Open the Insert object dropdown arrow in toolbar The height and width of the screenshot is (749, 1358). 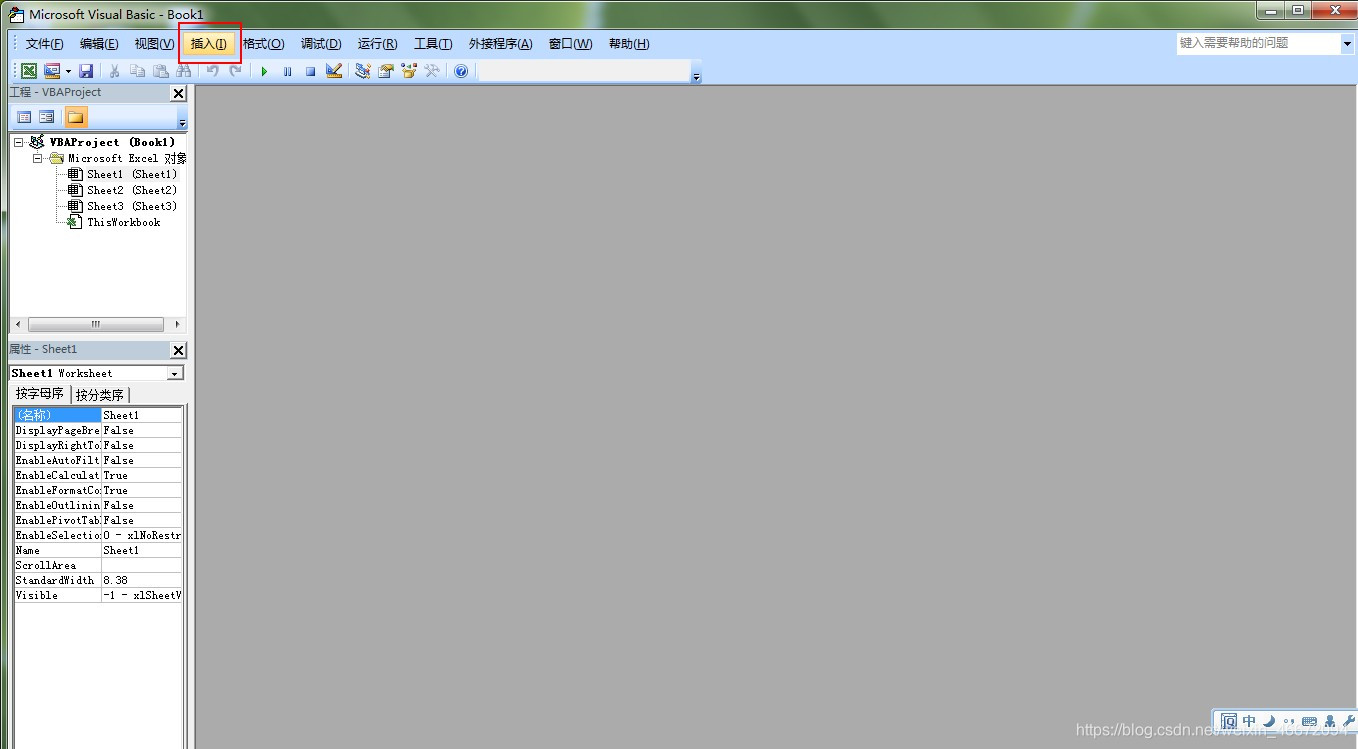coord(69,71)
